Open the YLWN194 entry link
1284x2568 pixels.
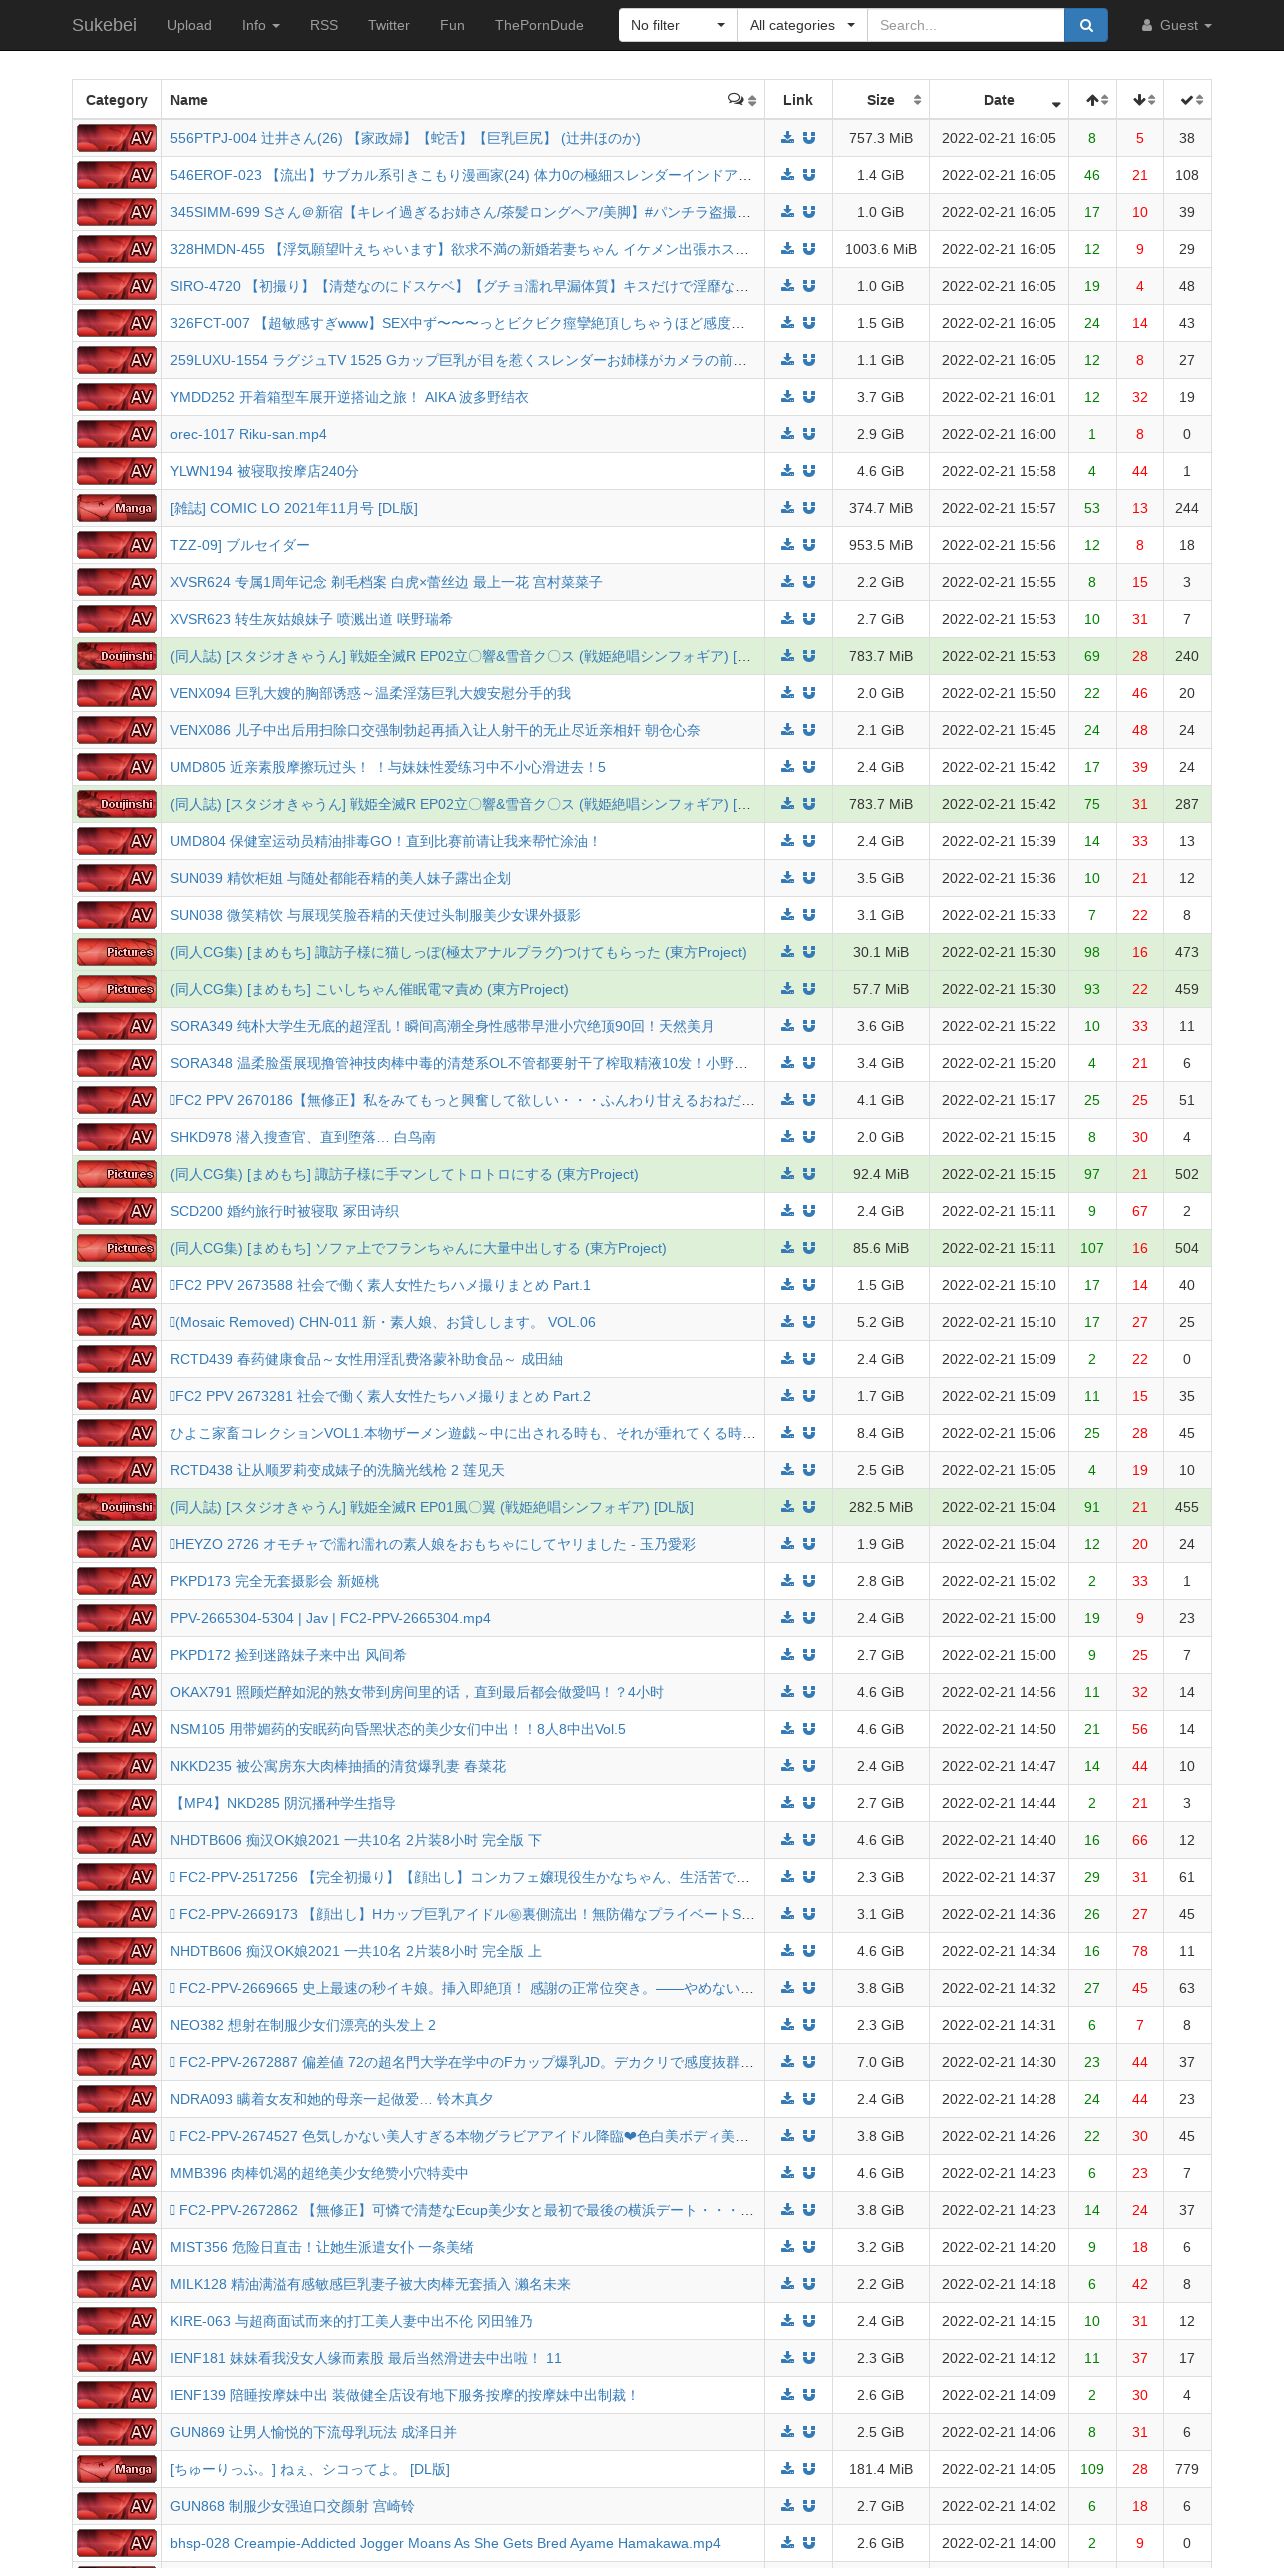click(x=264, y=471)
